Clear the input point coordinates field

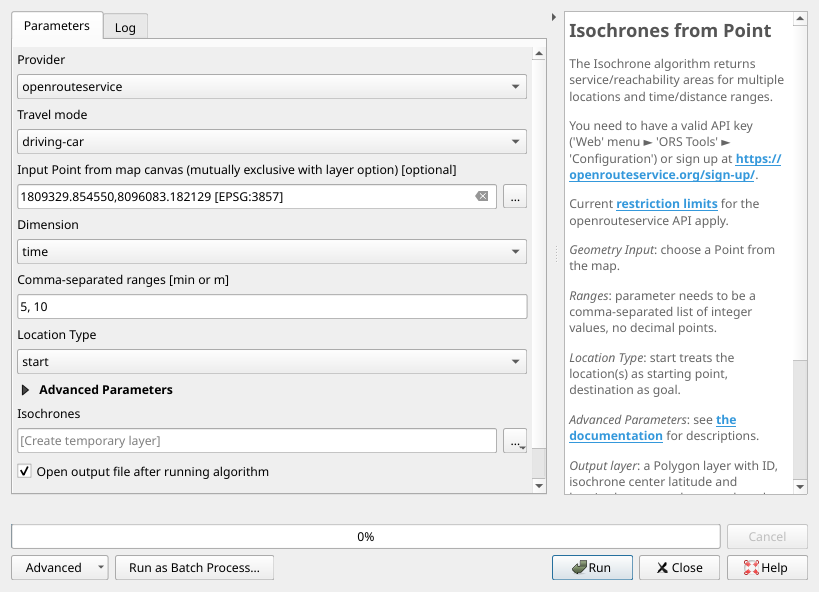click(x=482, y=196)
